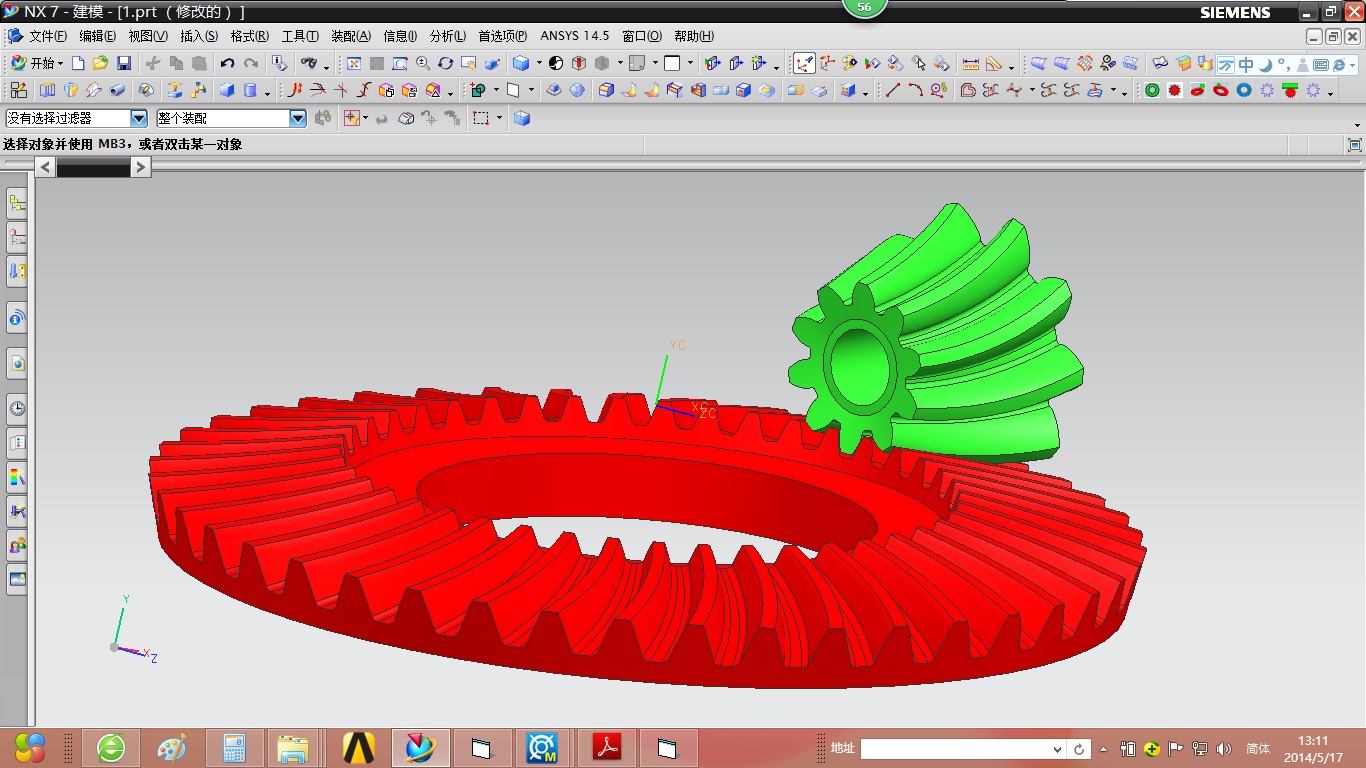Click the Measure distance ruler icon
The width and height of the screenshot is (1366, 768).
pyautogui.click(x=970, y=63)
